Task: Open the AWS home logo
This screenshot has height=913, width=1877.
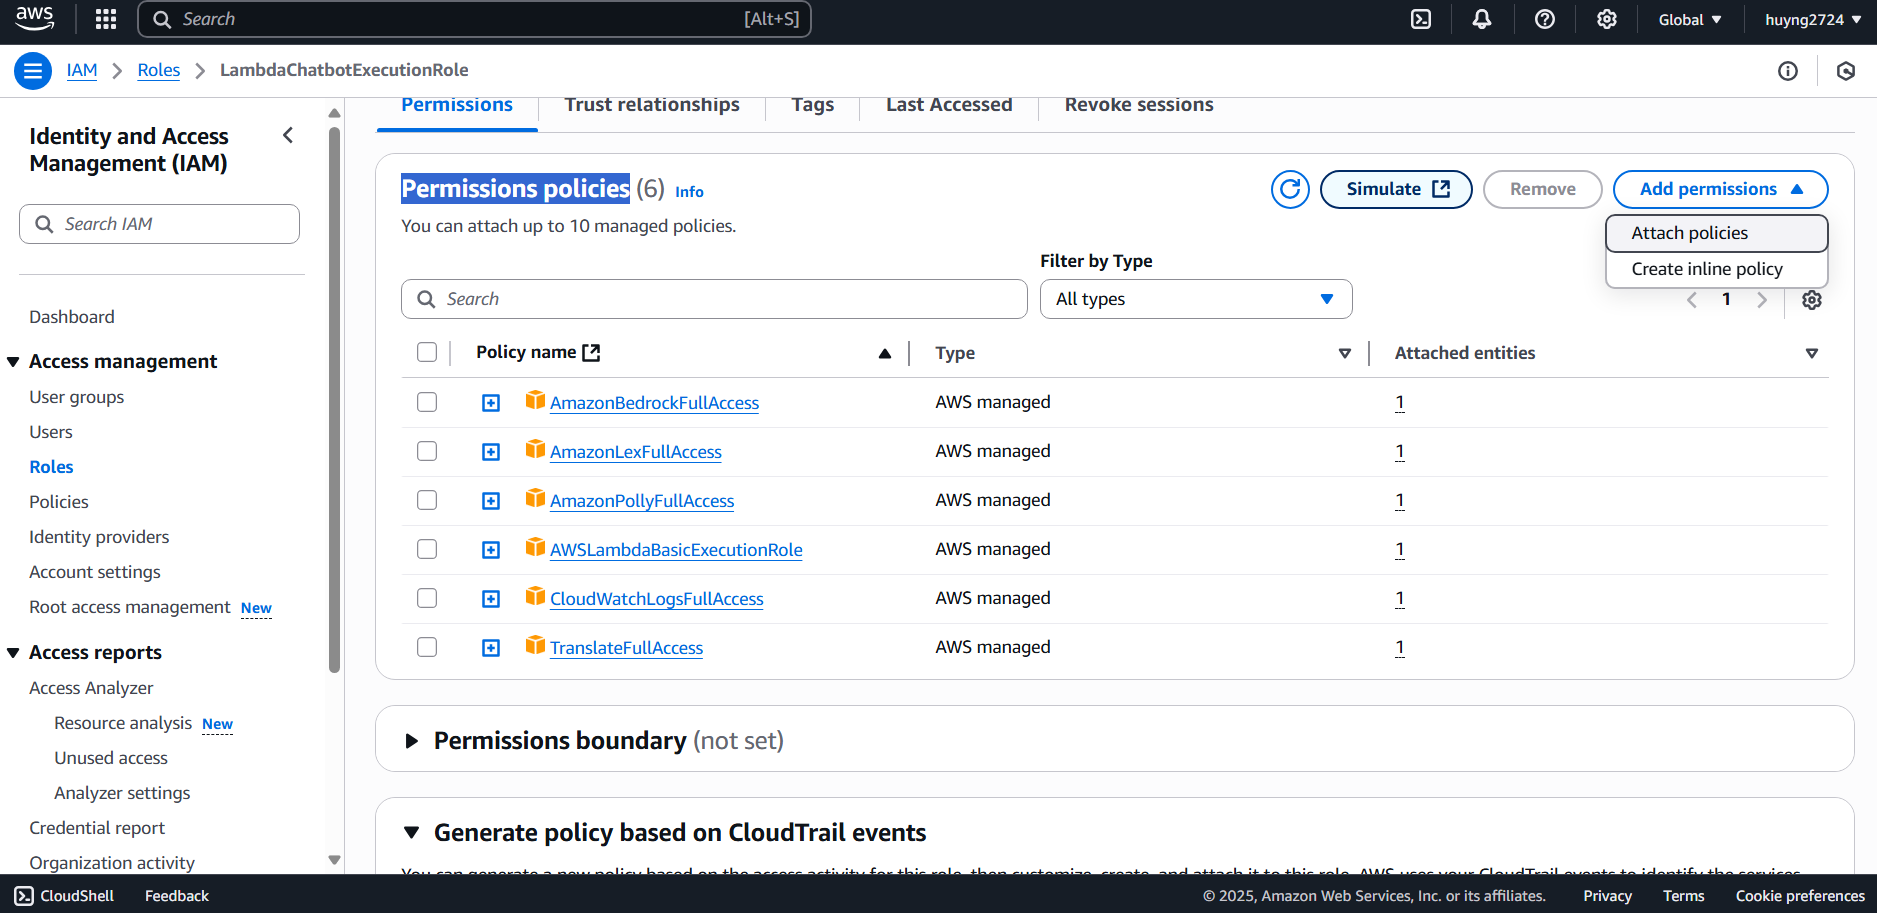Action: click(35, 18)
